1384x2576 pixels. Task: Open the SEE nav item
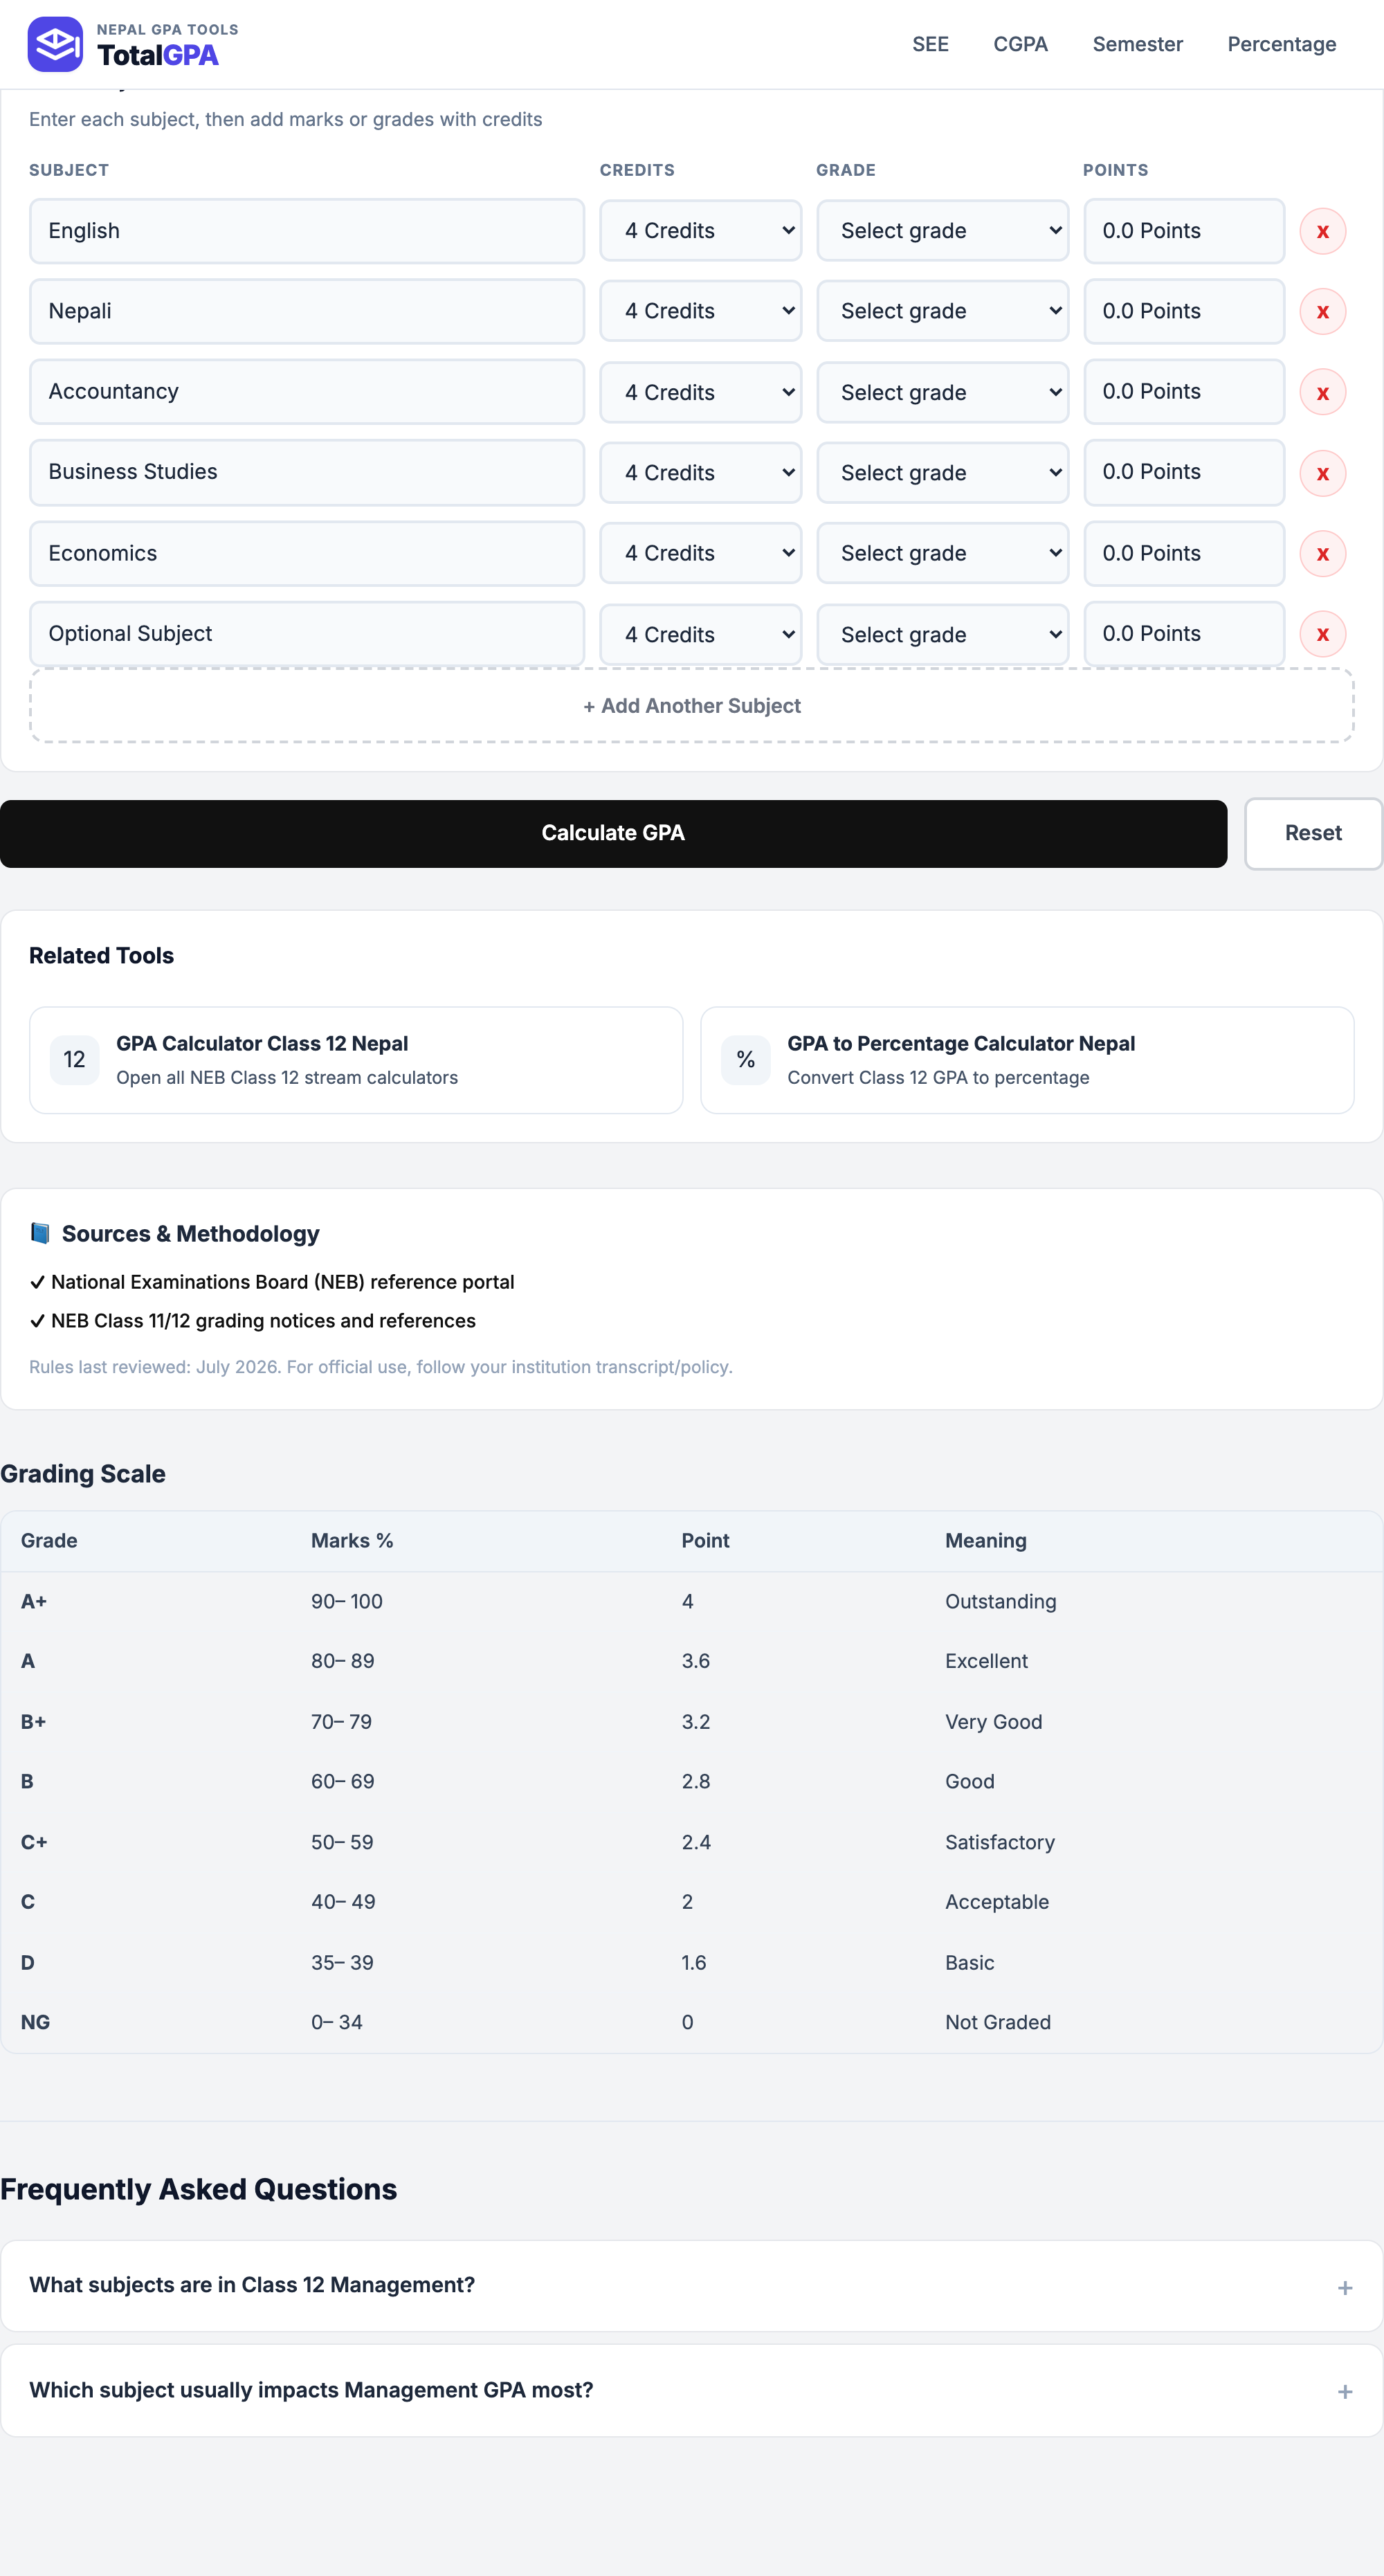pos(930,44)
